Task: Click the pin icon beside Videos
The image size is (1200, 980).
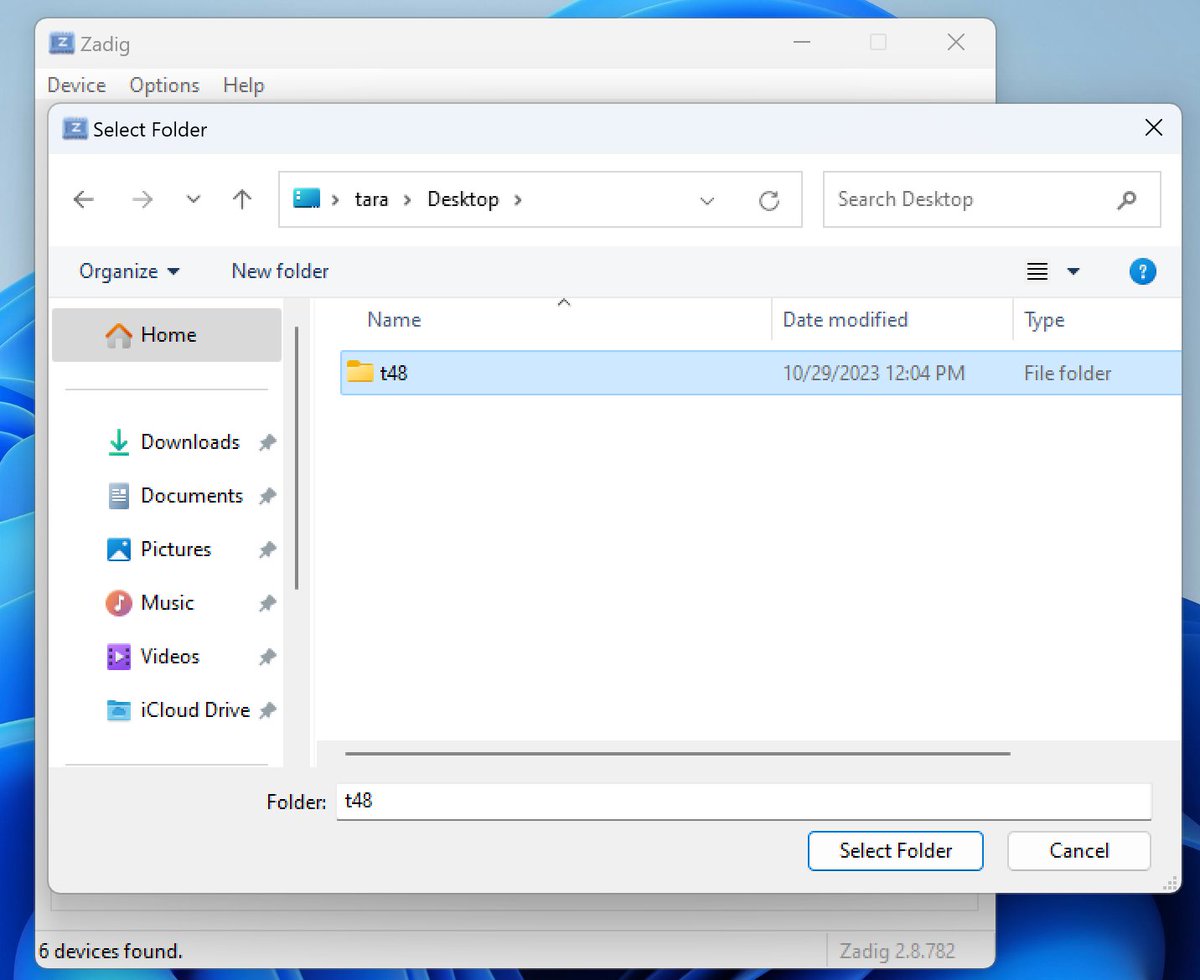Action: (267, 657)
